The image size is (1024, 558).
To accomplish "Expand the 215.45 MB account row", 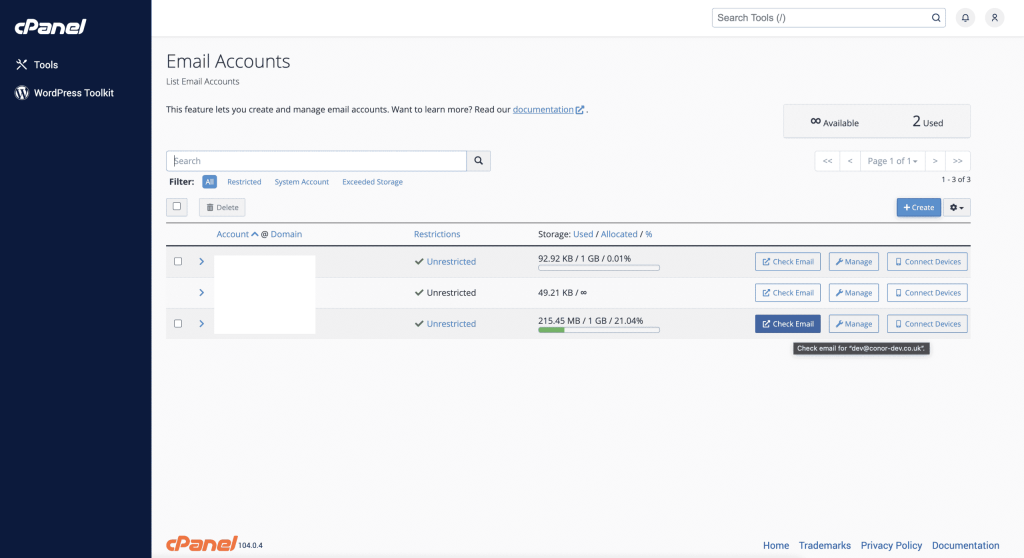I will tap(201, 323).
